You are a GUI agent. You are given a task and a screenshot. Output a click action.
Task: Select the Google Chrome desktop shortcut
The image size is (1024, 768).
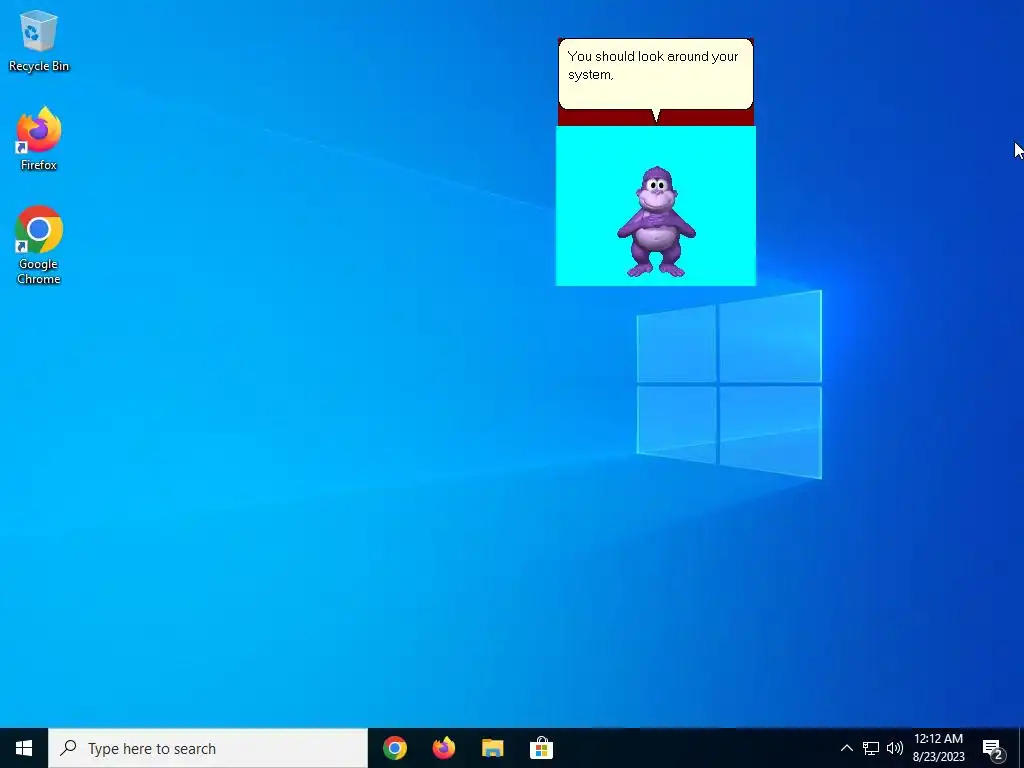[x=39, y=246]
